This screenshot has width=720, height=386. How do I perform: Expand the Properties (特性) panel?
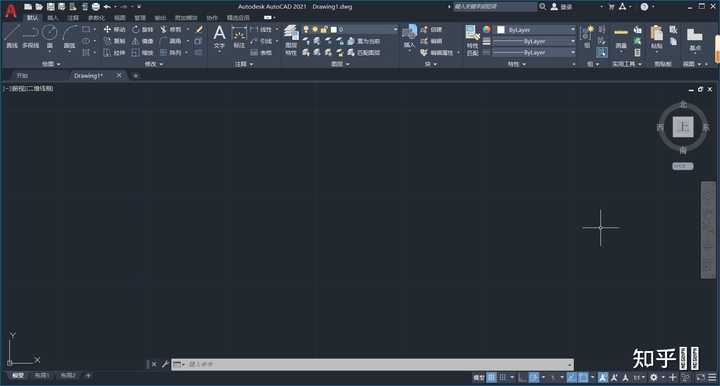(516, 64)
